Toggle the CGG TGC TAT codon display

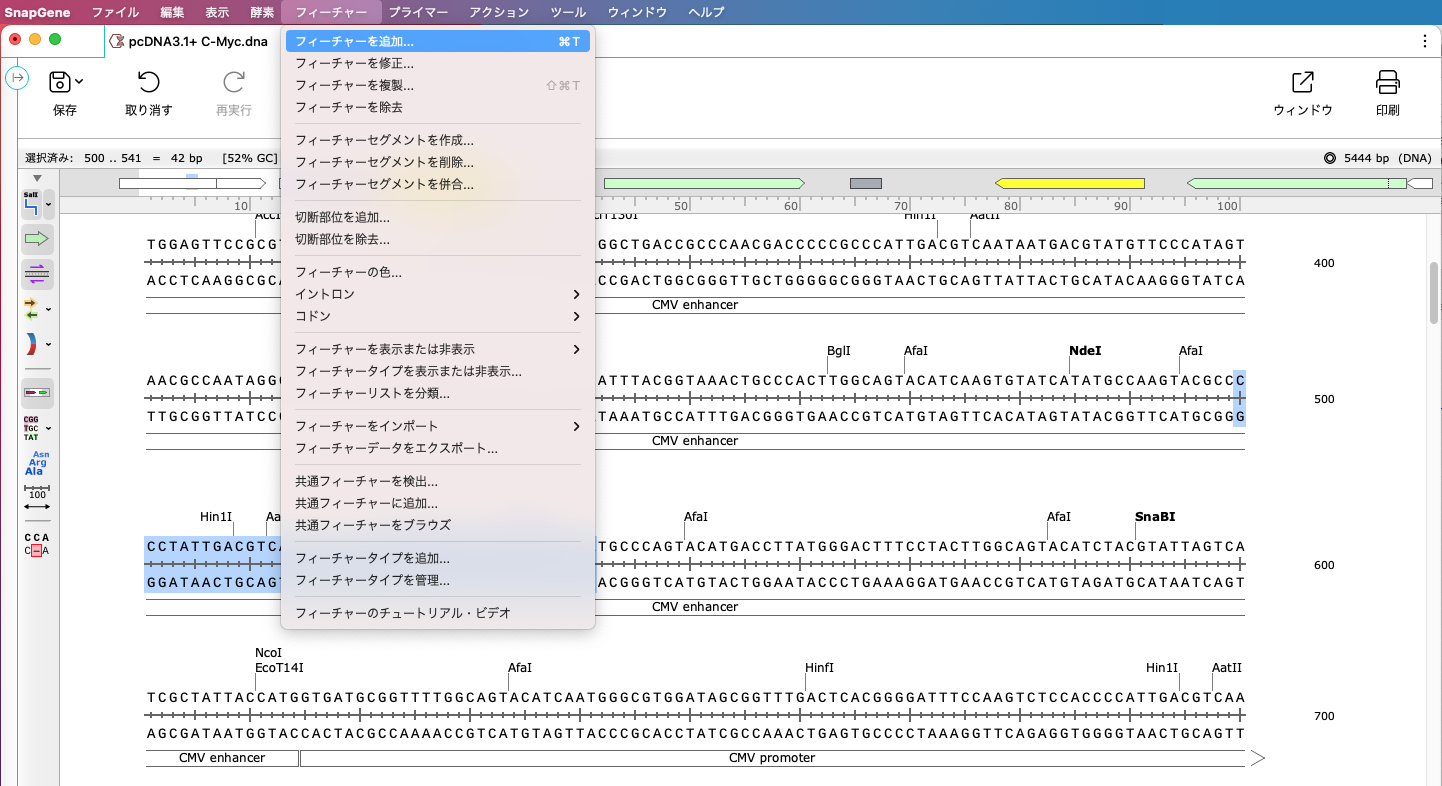tap(31, 427)
